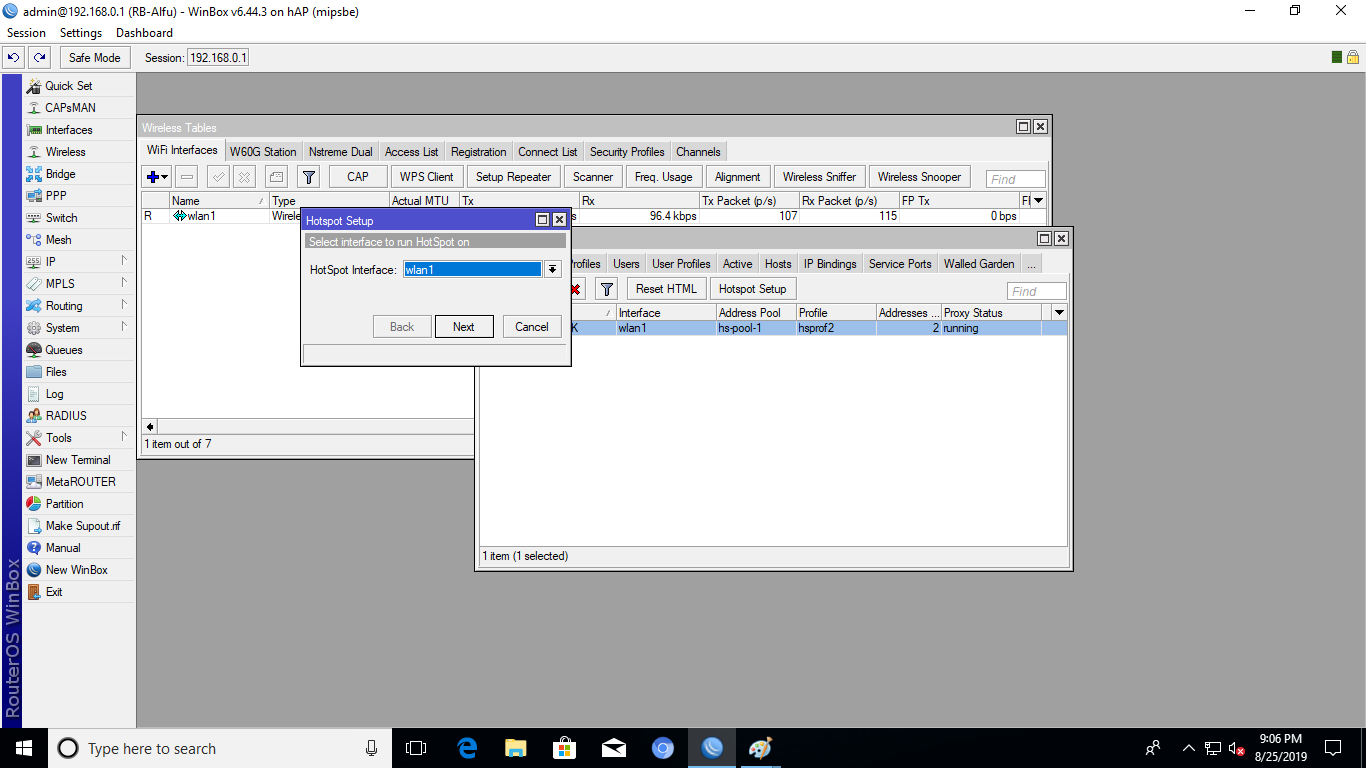Screen dimensions: 1366x768
Task: Open column dropdown in Wireless Tables header
Action: [x=1038, y=201]
